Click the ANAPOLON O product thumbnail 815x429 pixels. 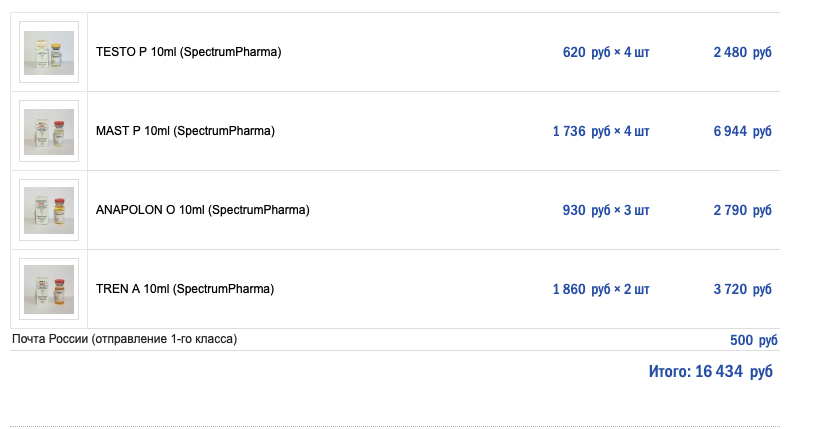click(49, 210)
